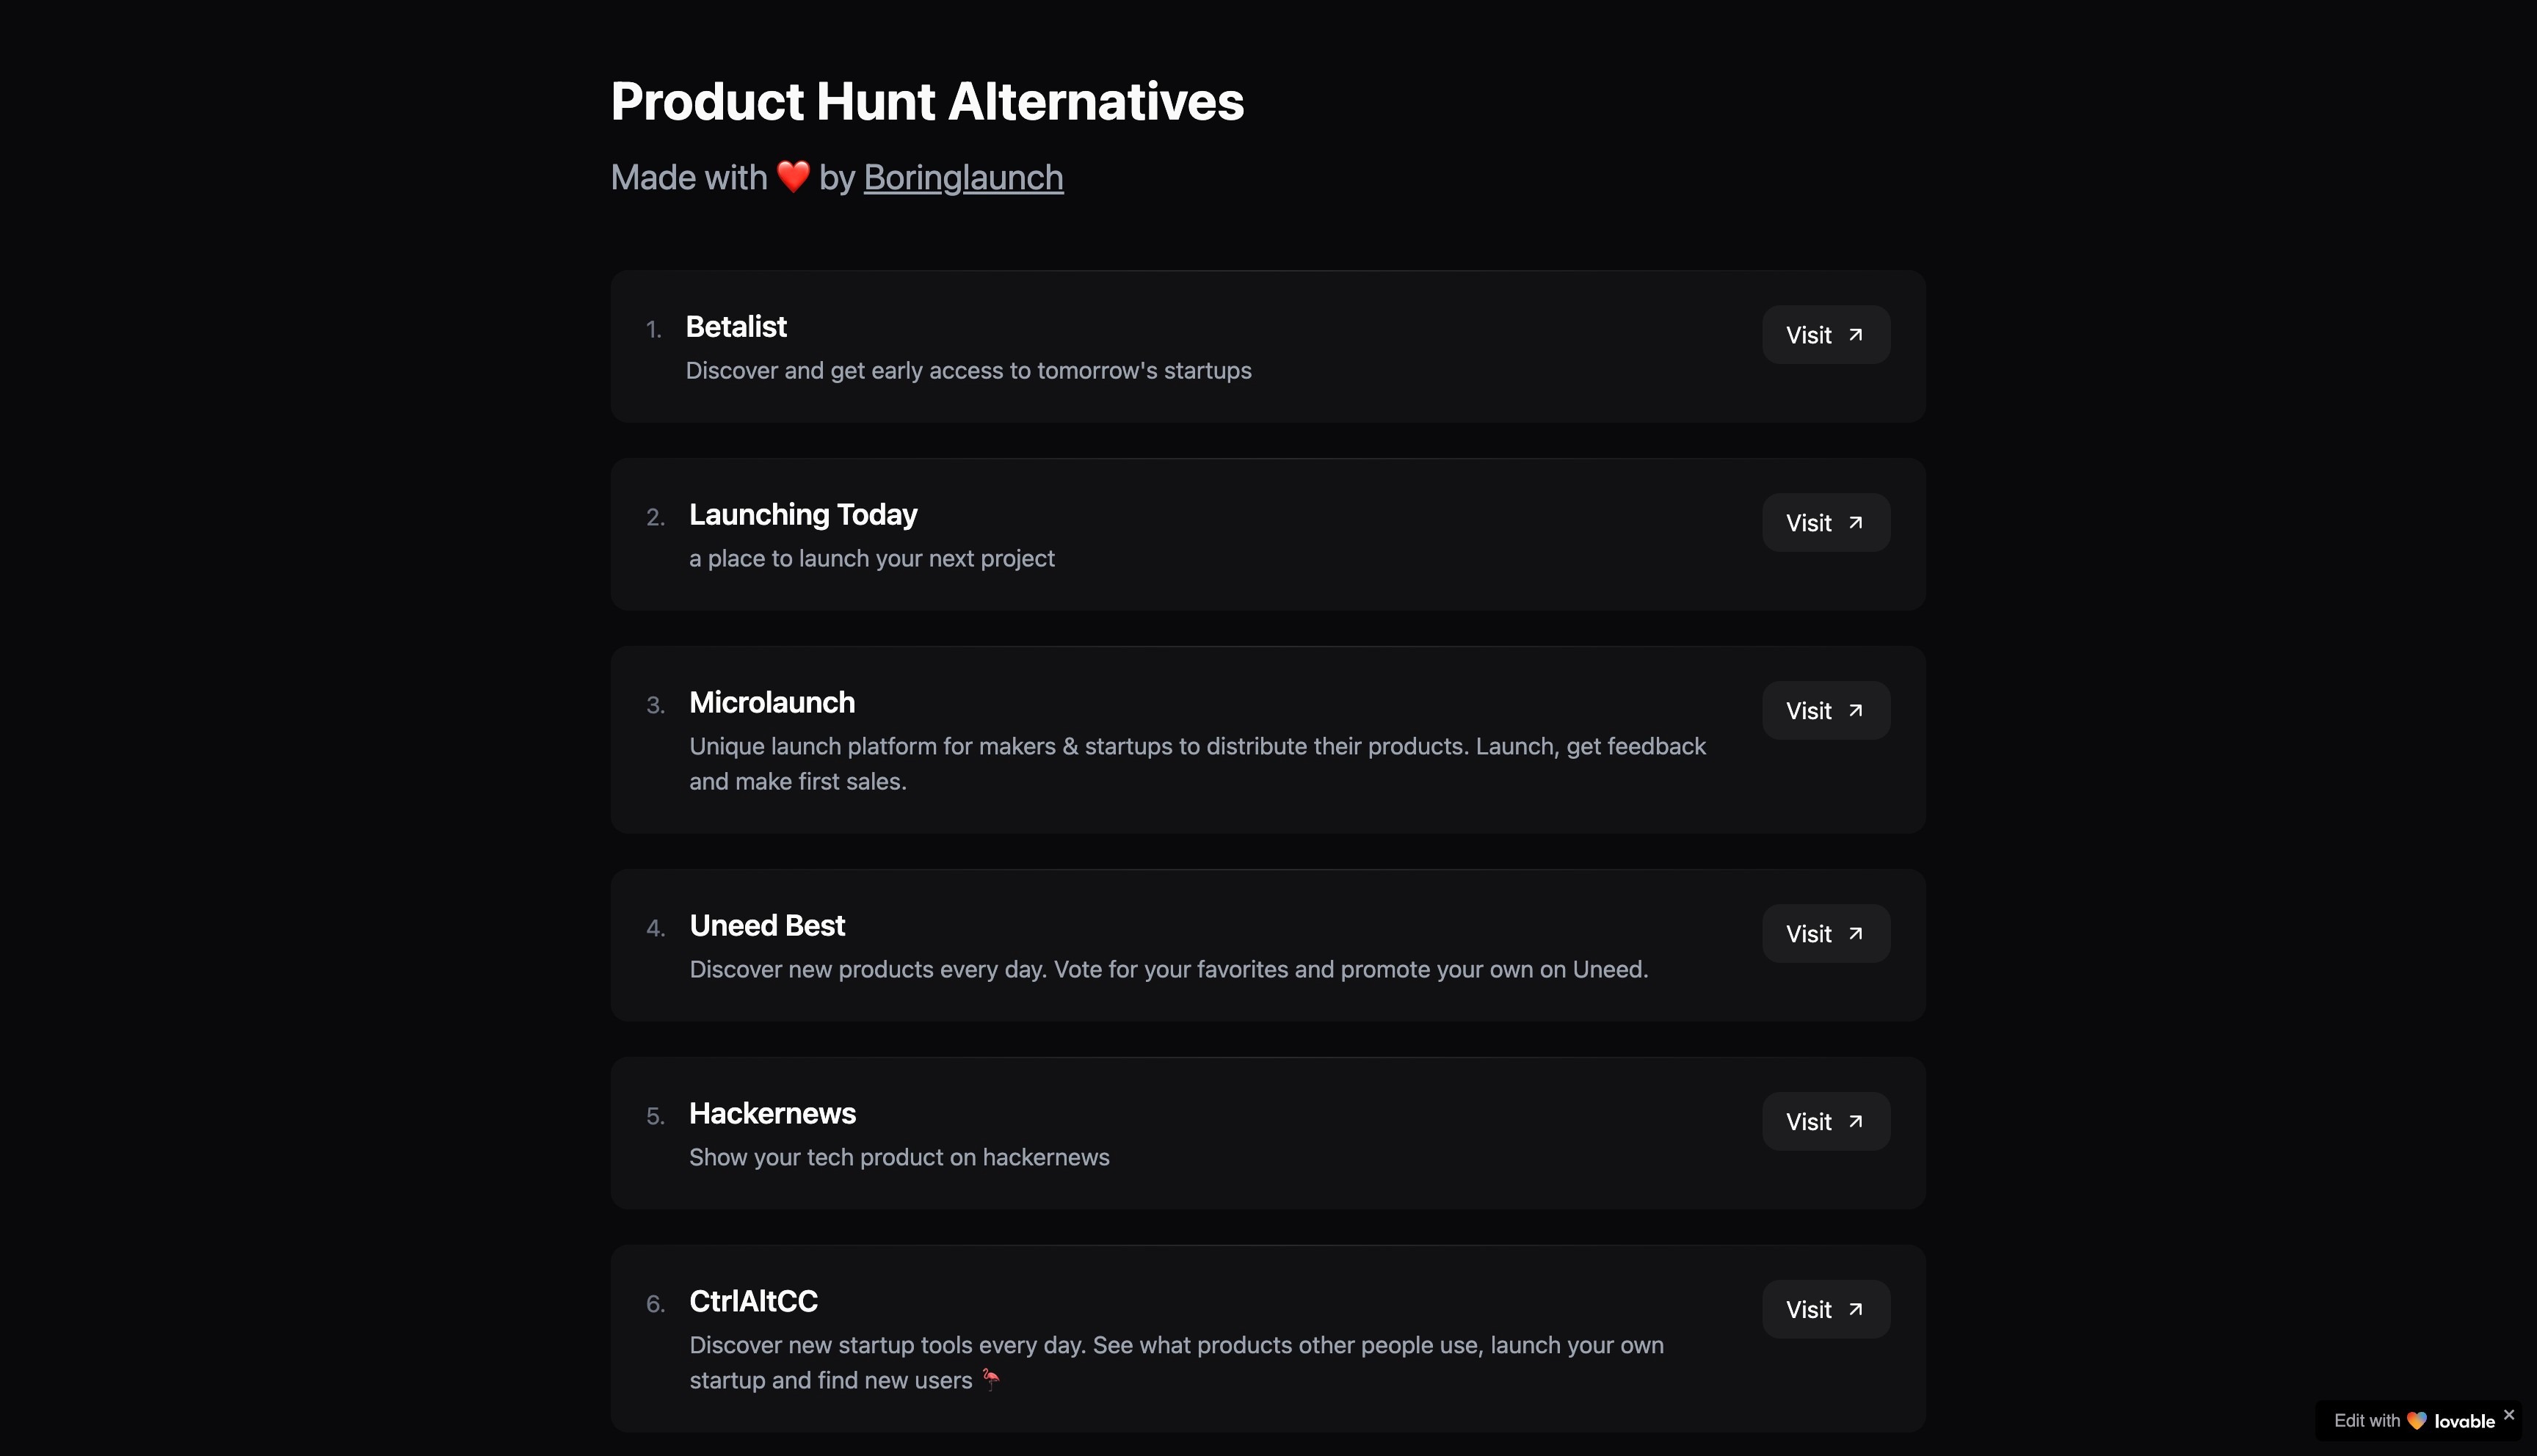Click the arrow icon in CtrlAltCC's Visit button
The width and height of the screenshot is (2537, 1456).
[1856, 1309]
